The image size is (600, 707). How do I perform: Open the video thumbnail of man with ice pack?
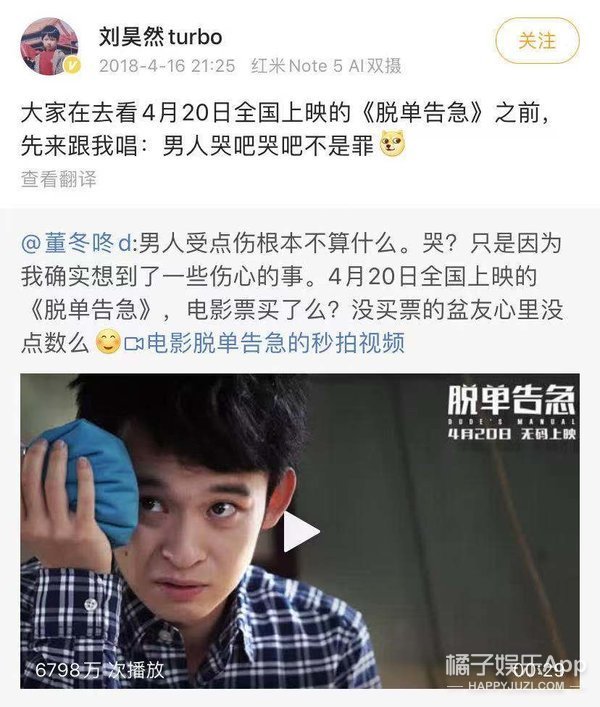[300, 531]
